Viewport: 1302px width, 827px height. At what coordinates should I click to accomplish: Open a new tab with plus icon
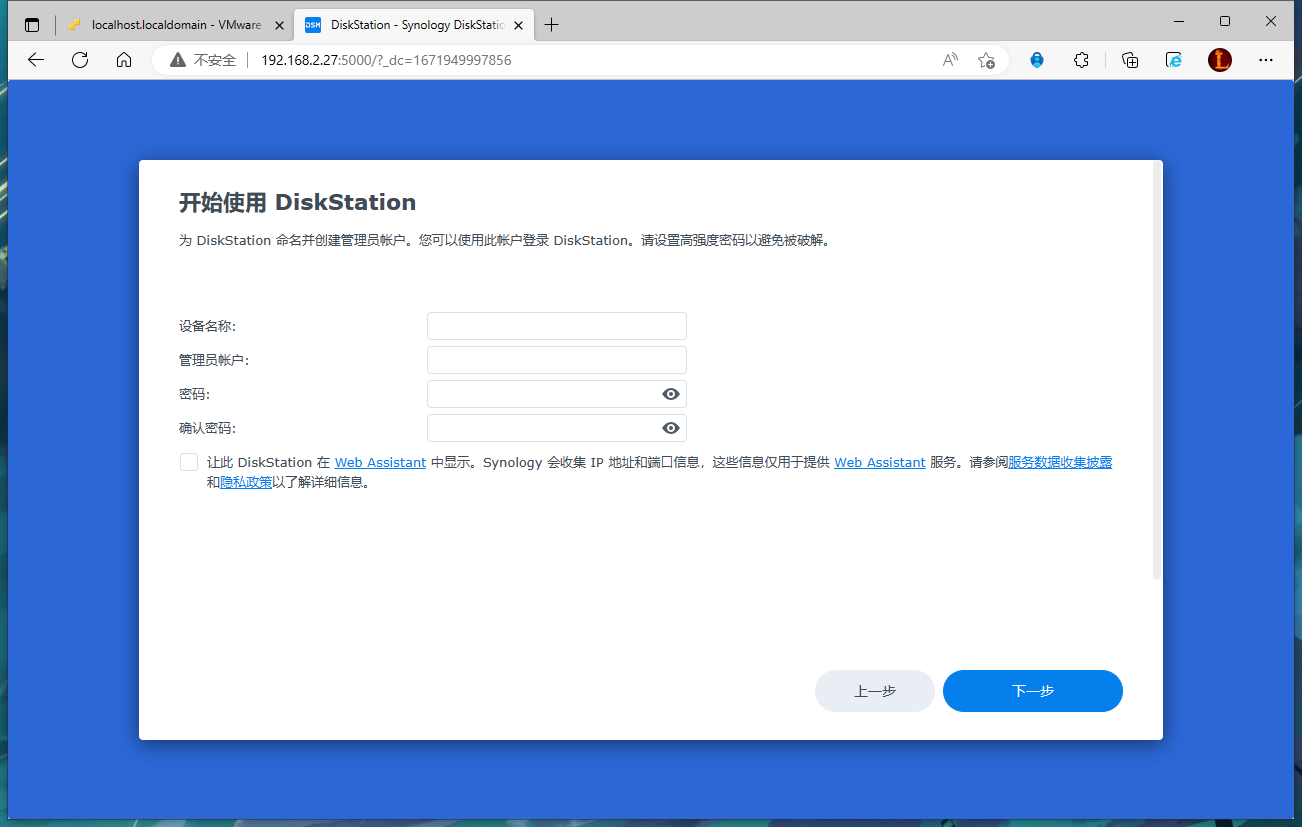[x=552, y=25]
